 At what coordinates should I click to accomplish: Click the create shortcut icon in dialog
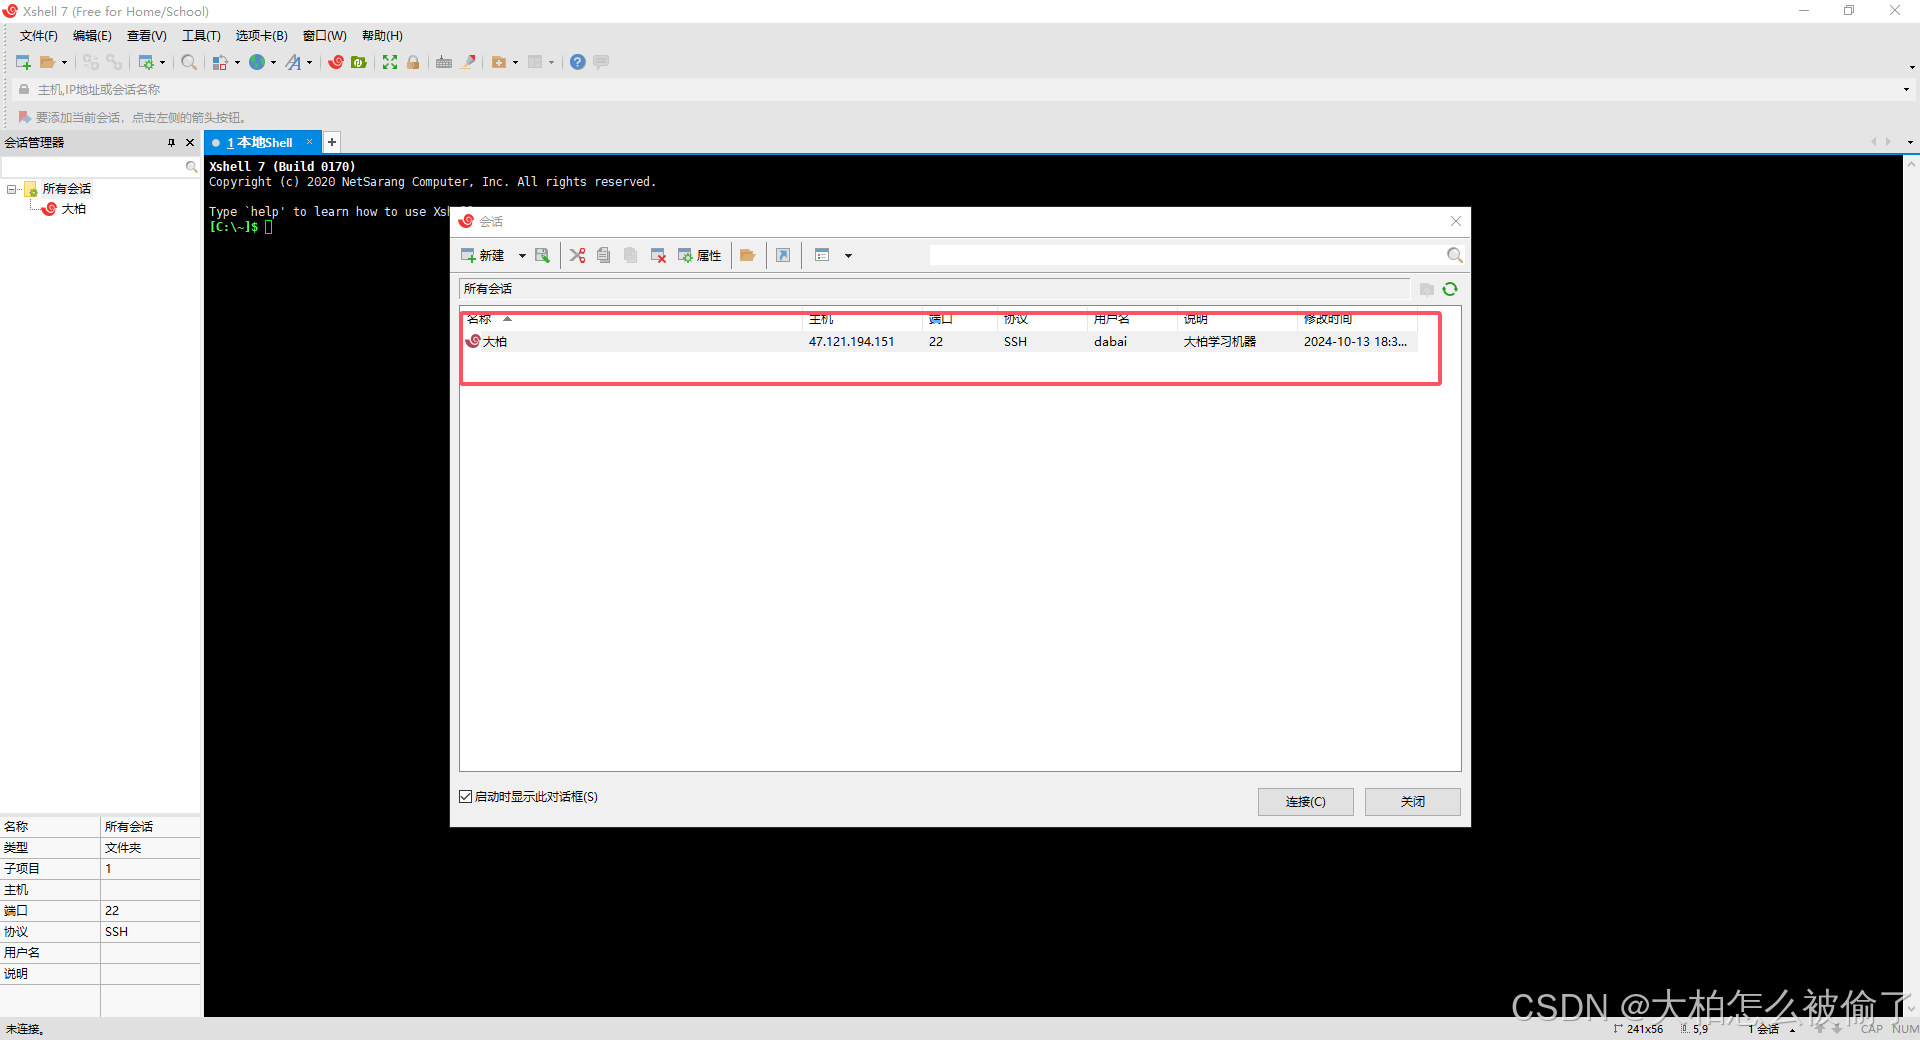click(x=783, y=255)
